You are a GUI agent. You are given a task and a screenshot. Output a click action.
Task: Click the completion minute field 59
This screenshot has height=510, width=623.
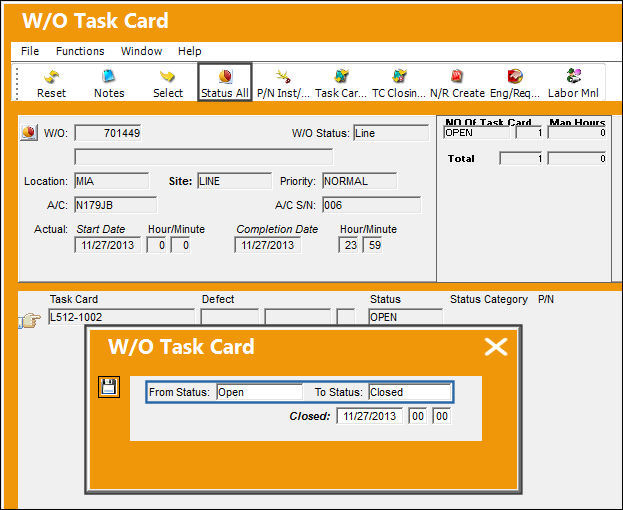[x=372, y=245]
